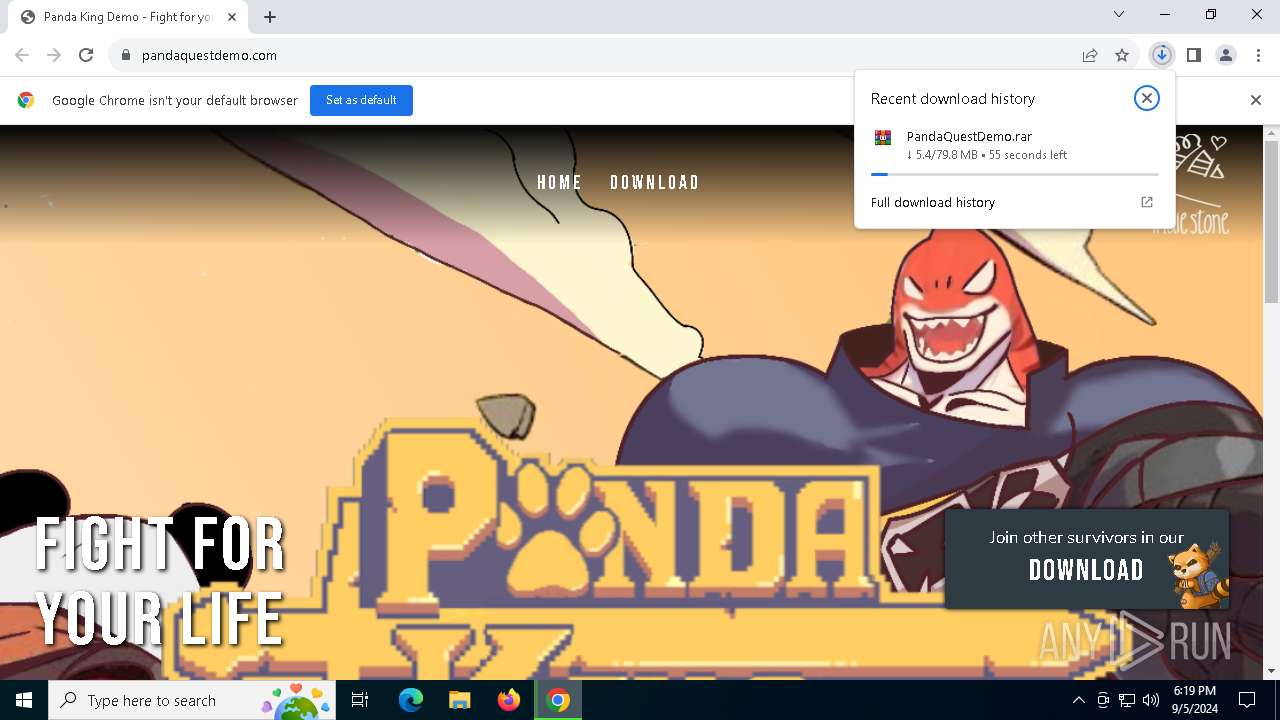
Task: Click the search highlights icon in taskbar search
Action: 296,700
